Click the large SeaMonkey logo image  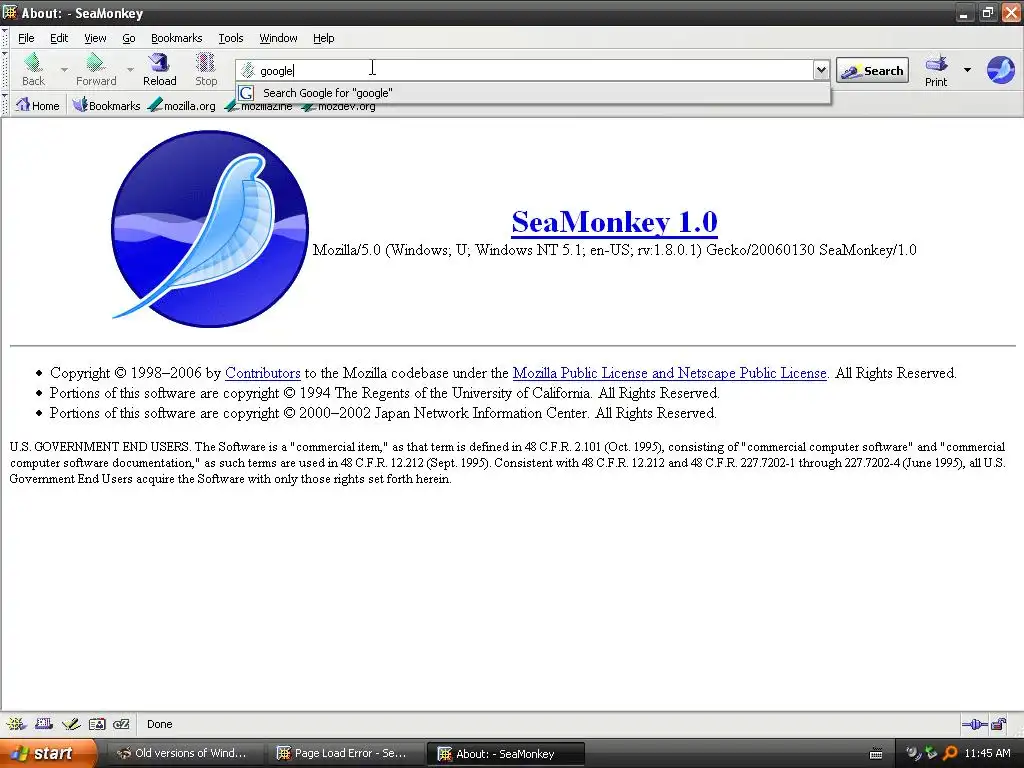(210, 229)
